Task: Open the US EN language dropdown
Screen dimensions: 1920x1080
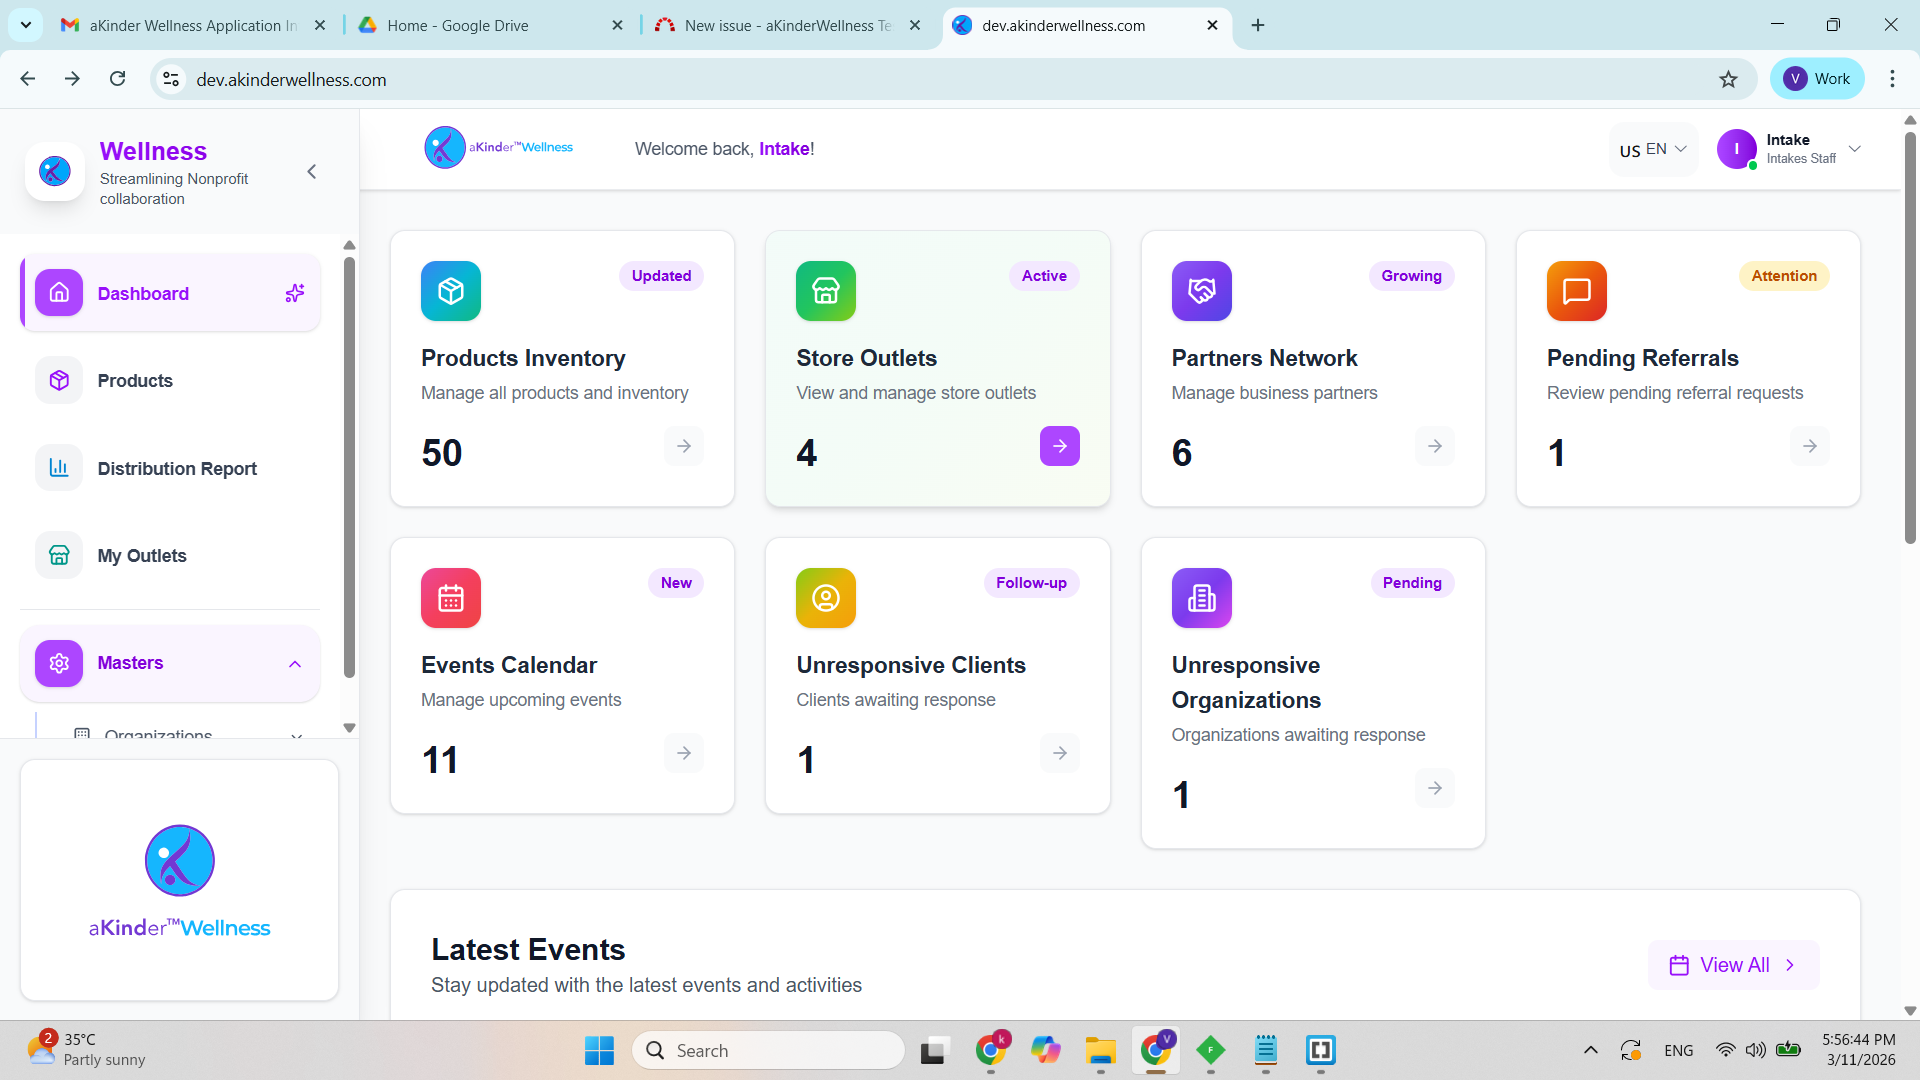Action: pyautogui.click(x=1653, y=149)
